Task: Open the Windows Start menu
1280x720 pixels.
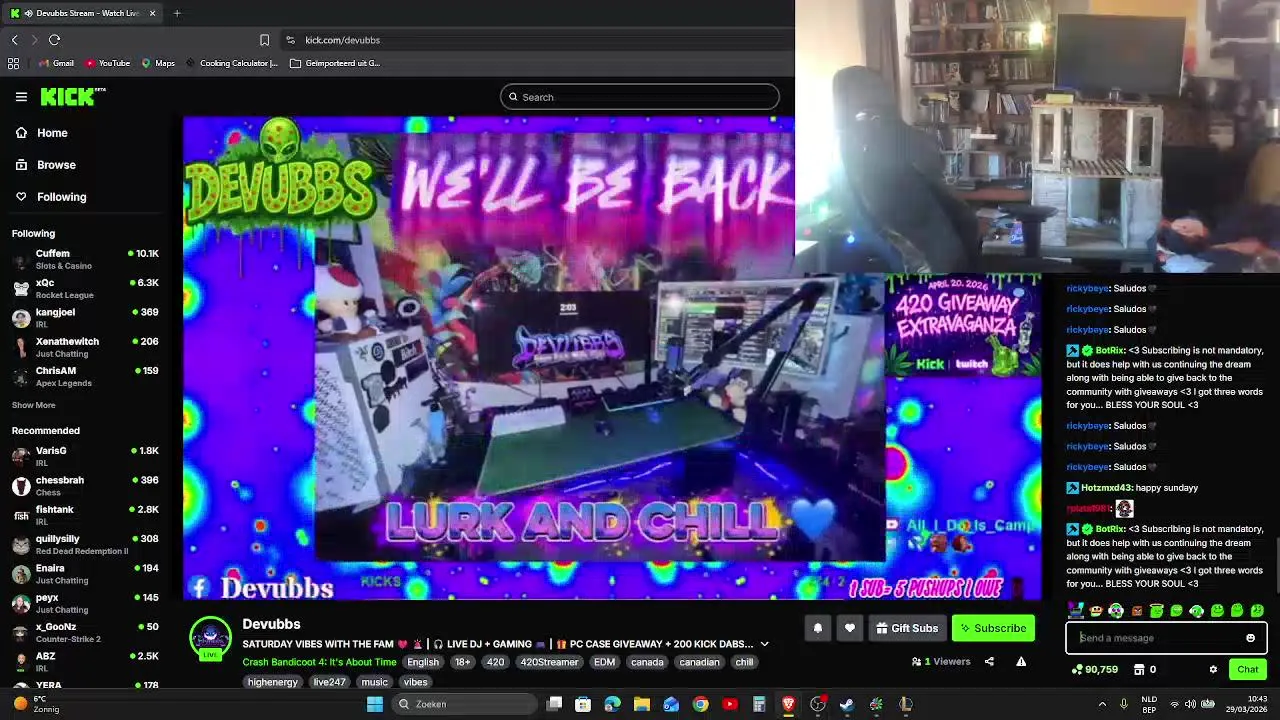Action: pos(375,704)
